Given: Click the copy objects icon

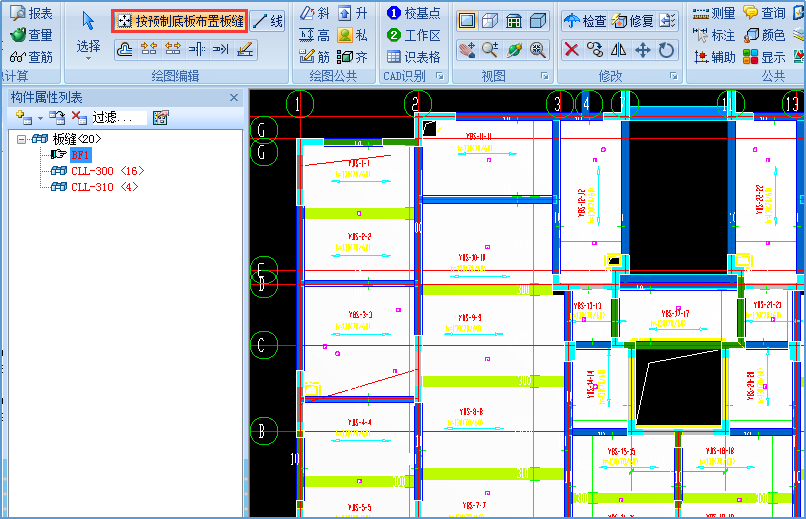Looking at the screenshot, I should 595,50.
